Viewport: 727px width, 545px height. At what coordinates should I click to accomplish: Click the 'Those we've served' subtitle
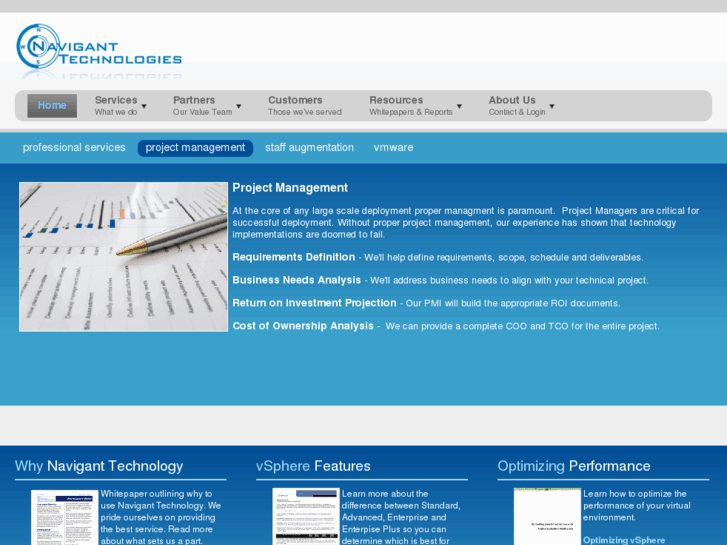pyautogui.click(x=305, y=112)
